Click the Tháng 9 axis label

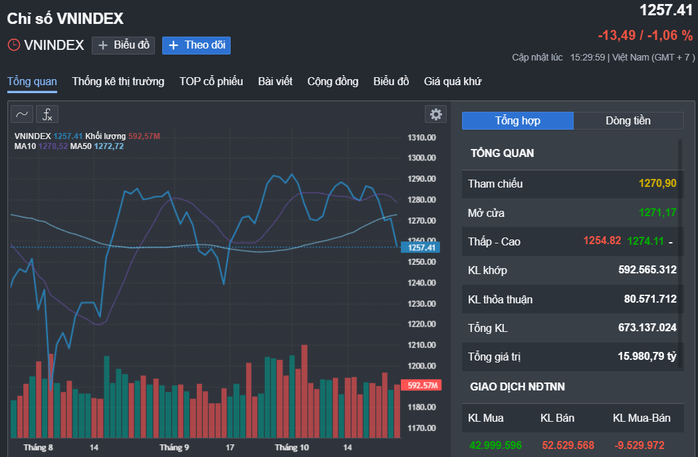click(x=174, y=447)
